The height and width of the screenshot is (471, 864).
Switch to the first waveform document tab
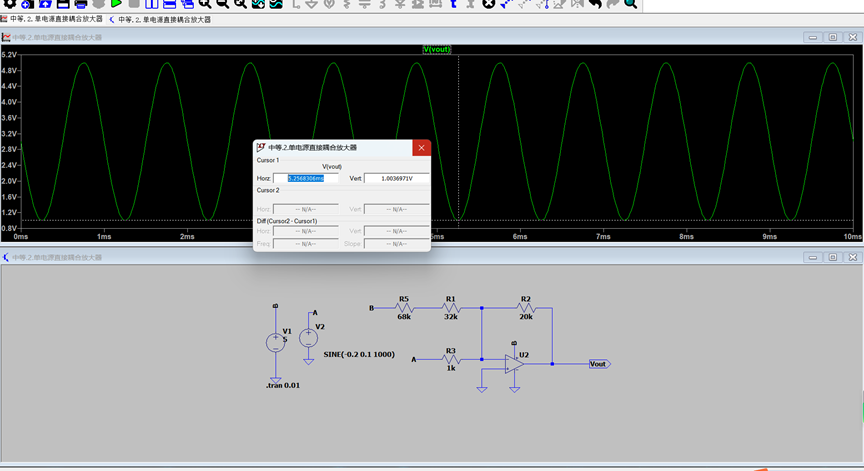(56, 19)
